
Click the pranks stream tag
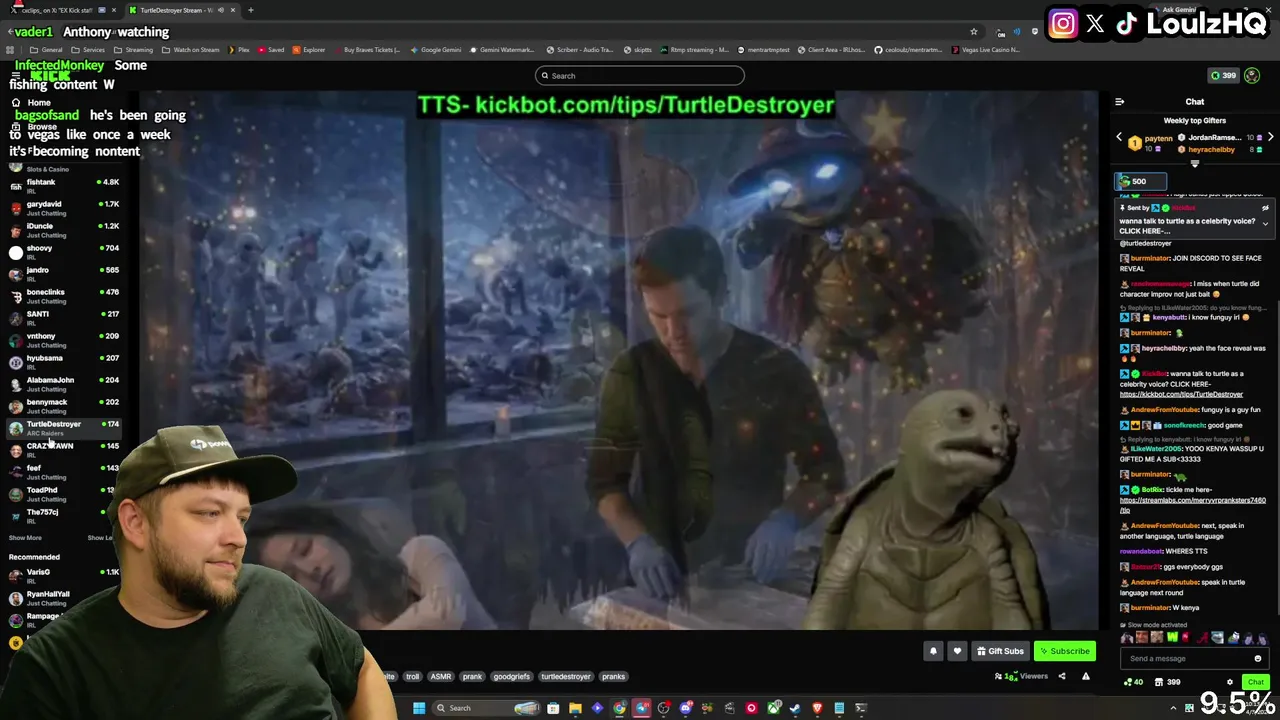pyautogui.click(x=613, y=676)
